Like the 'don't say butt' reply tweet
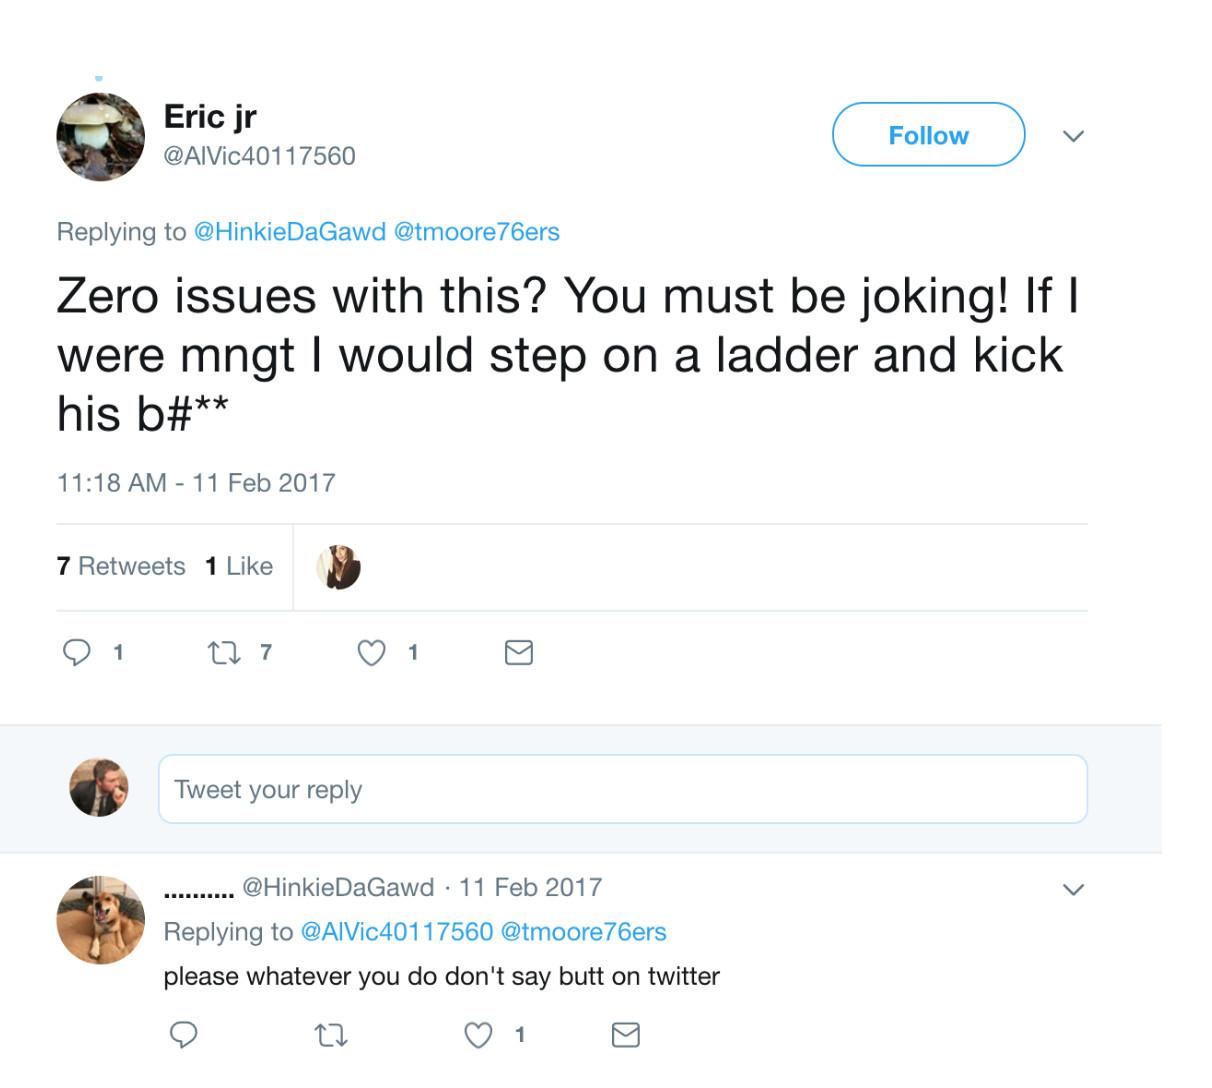Image resolution: width=1212 pixels, height=1088 pixels. (x=479, y=1035)
